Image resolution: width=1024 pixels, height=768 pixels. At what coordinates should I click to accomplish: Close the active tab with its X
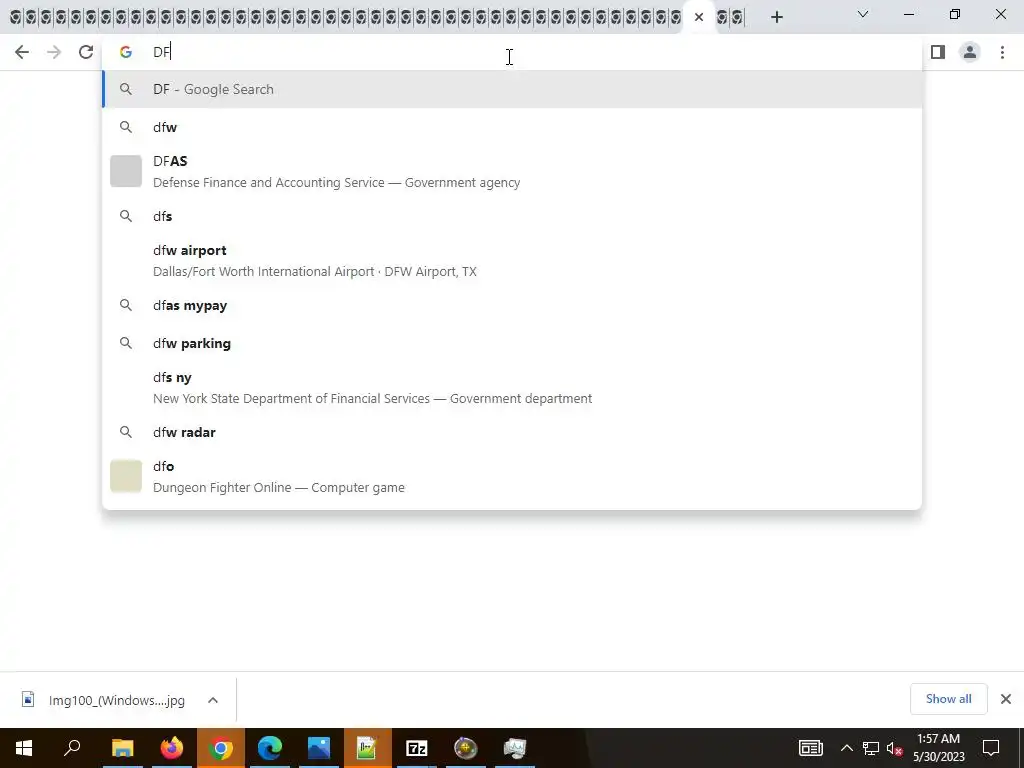click(x=699, y=17)
